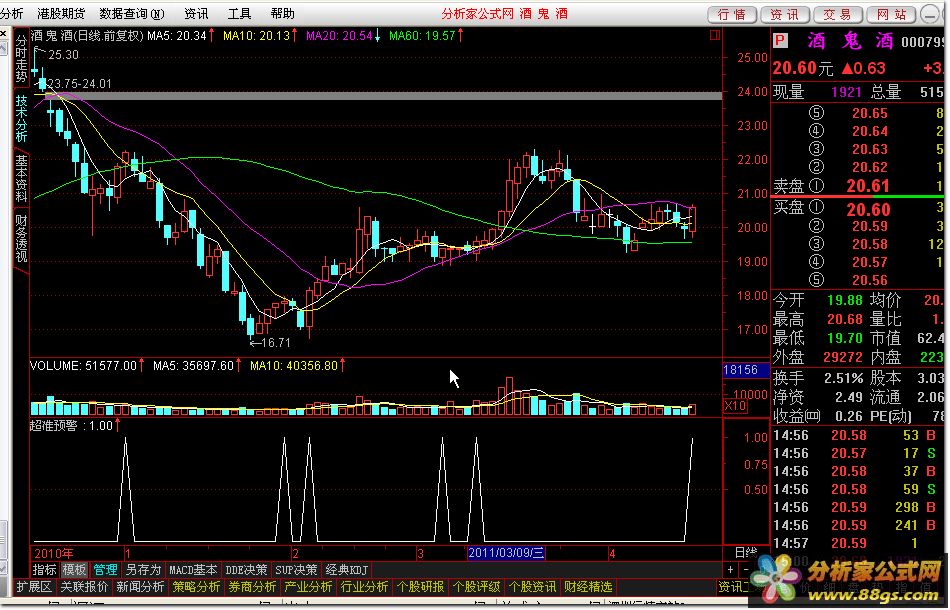Click the 网站 button at top right
The width and height of the screenshot is (950, 610).
click(x=891, y=15)
